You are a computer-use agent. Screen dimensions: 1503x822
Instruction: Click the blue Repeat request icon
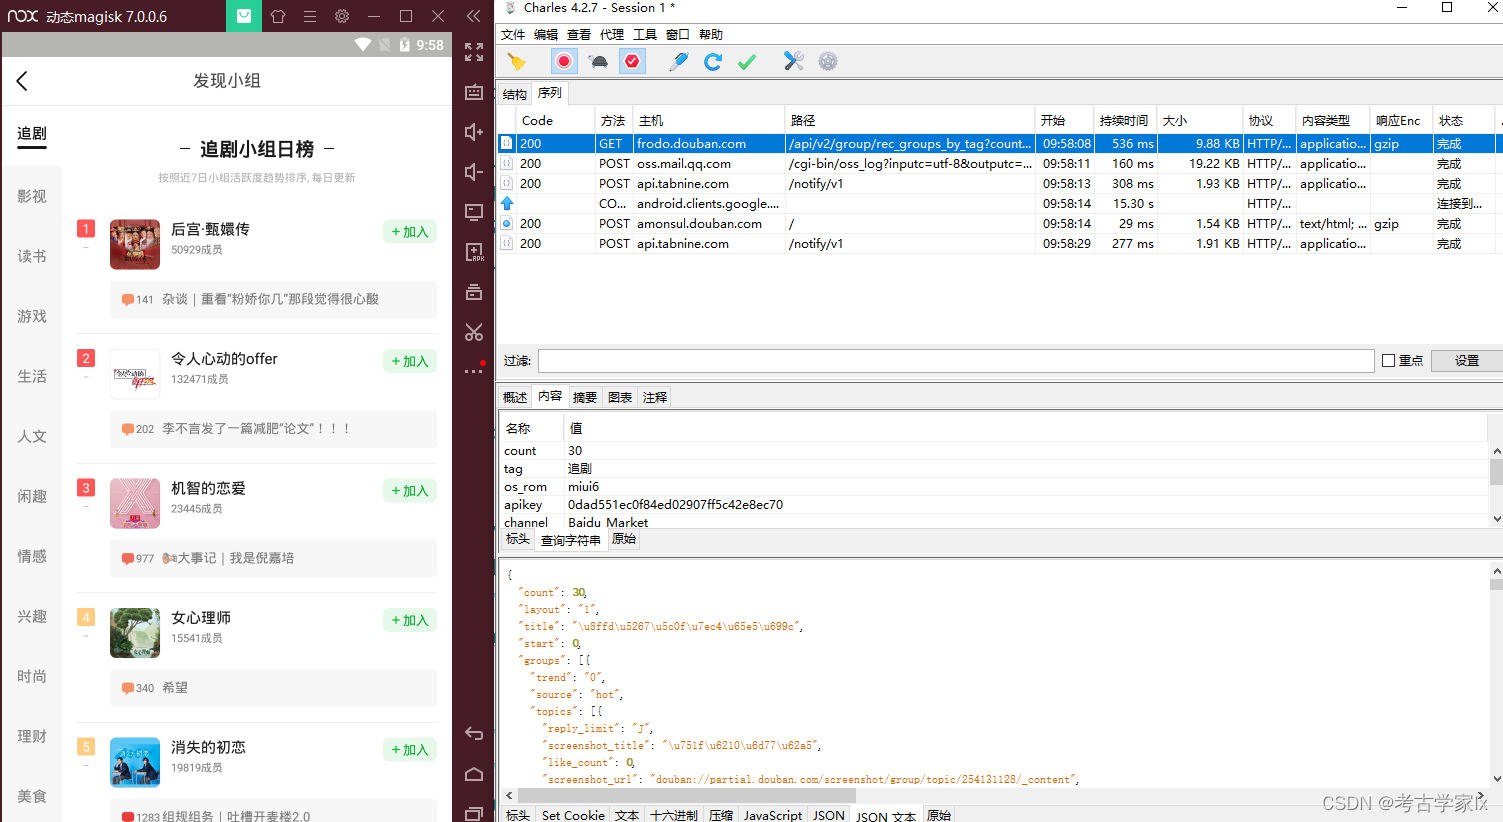(713, 62)
